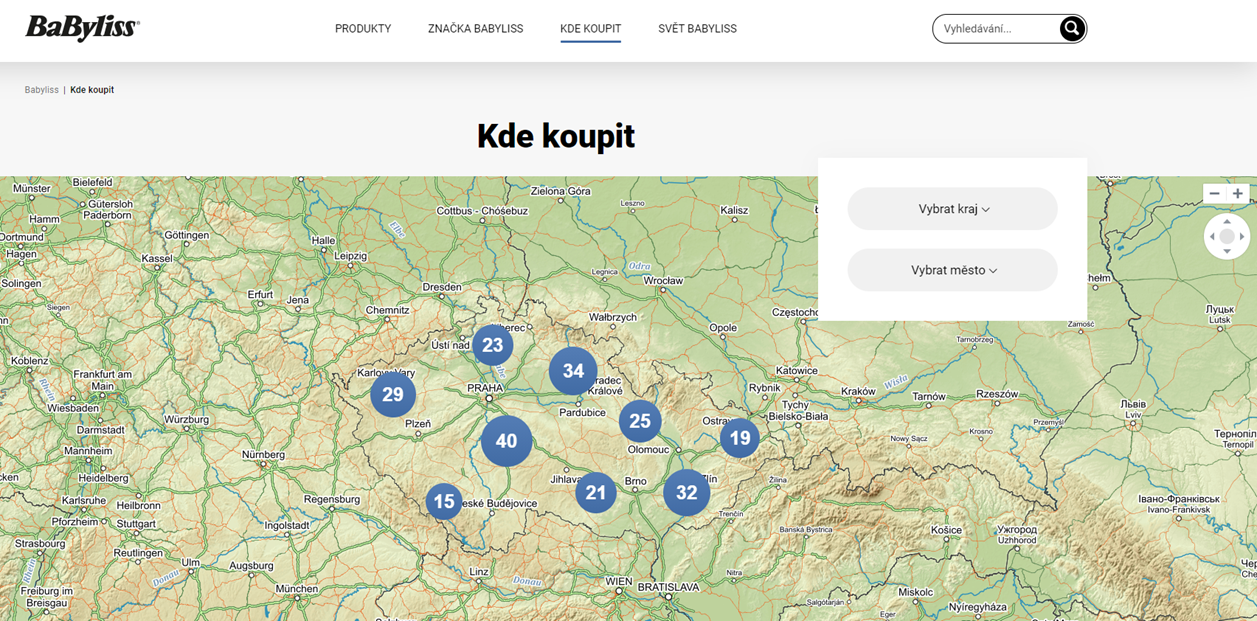This screenshot has width=1257, height=621.
Task: Pan the map right with arrow
Action: (1242, 237)
